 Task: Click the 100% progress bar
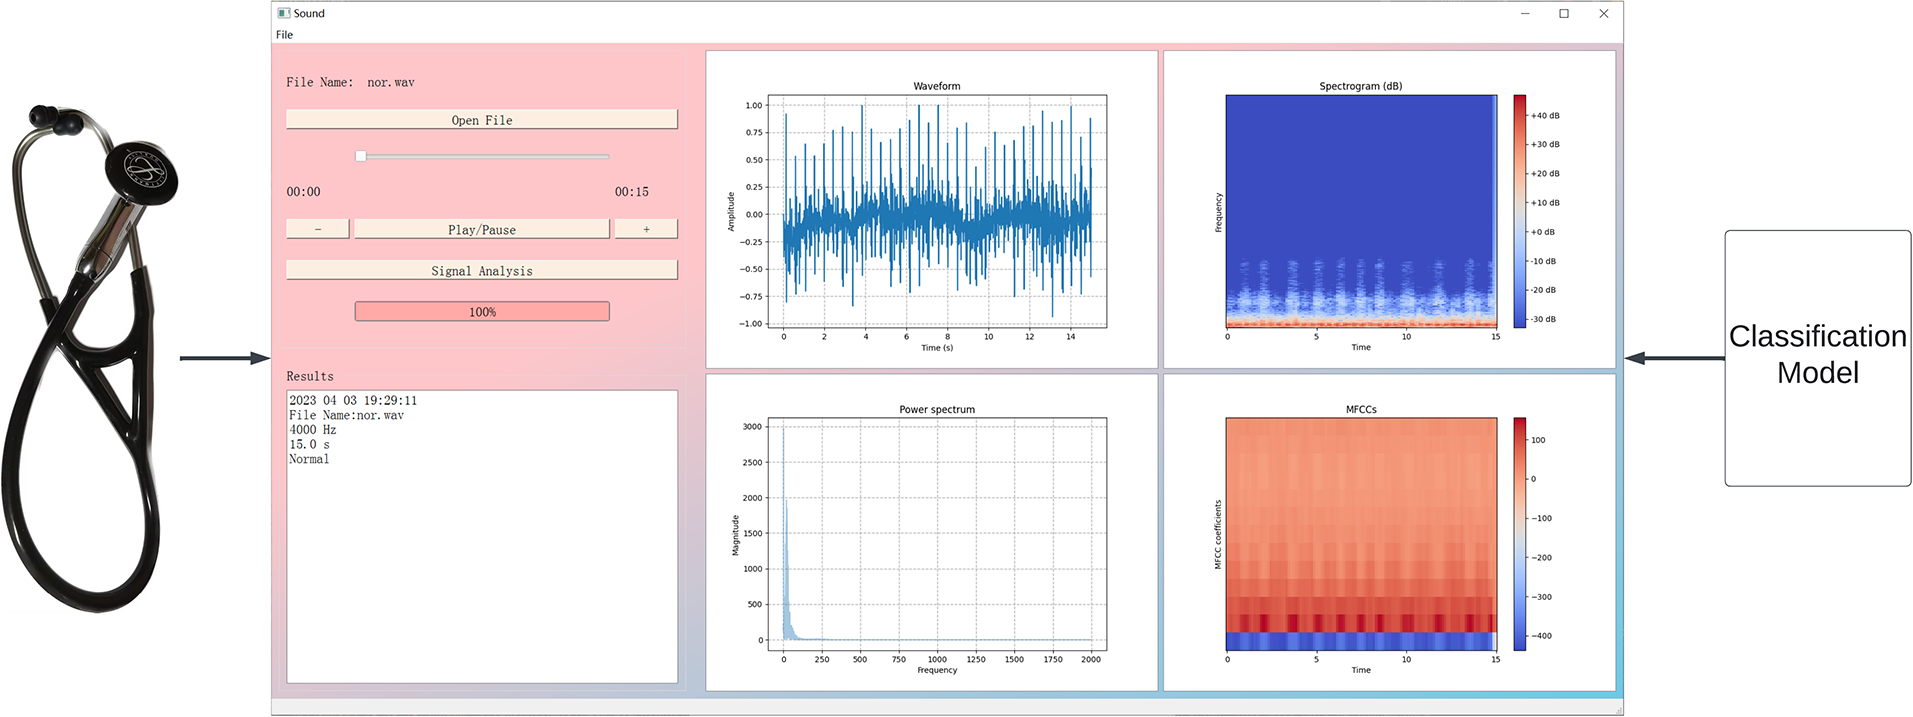click(x=481, y=312)
